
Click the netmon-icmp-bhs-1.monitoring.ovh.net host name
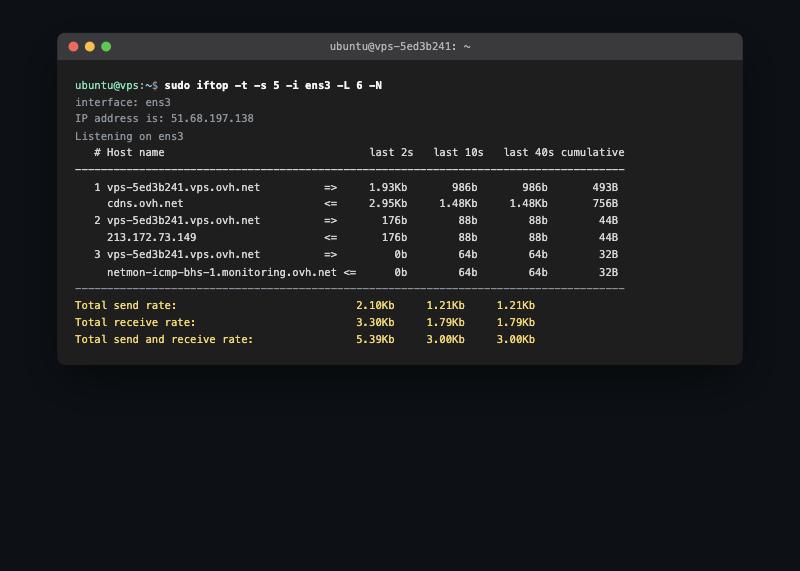pyautogui.click(x=222, y=272)
